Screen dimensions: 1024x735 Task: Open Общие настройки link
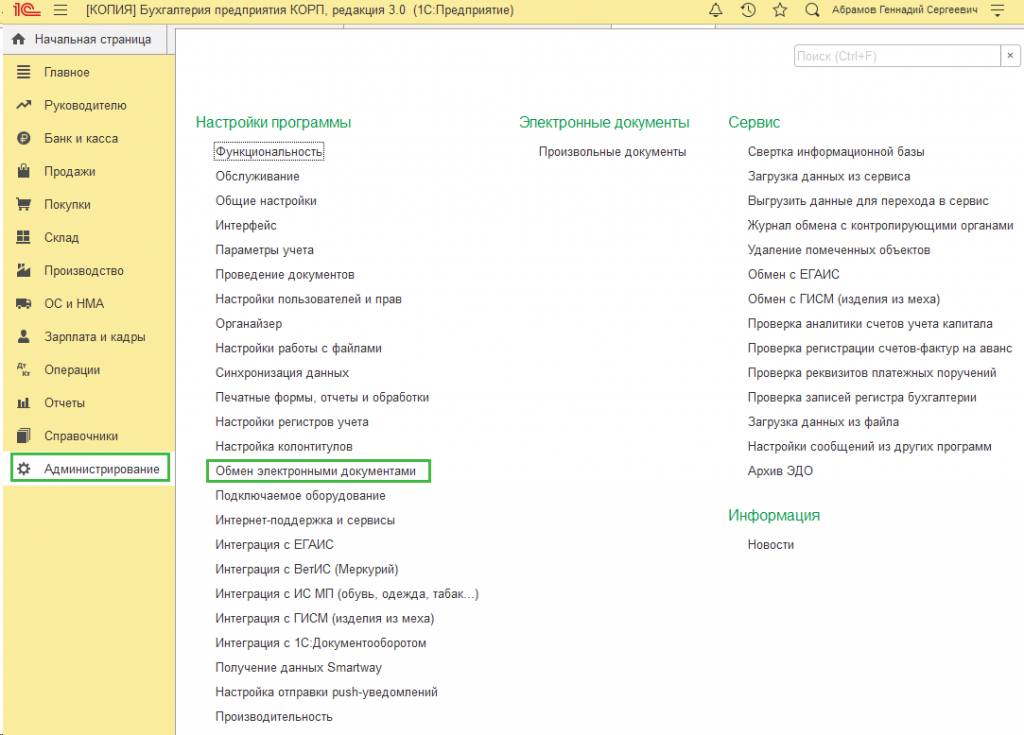(266, 201)
